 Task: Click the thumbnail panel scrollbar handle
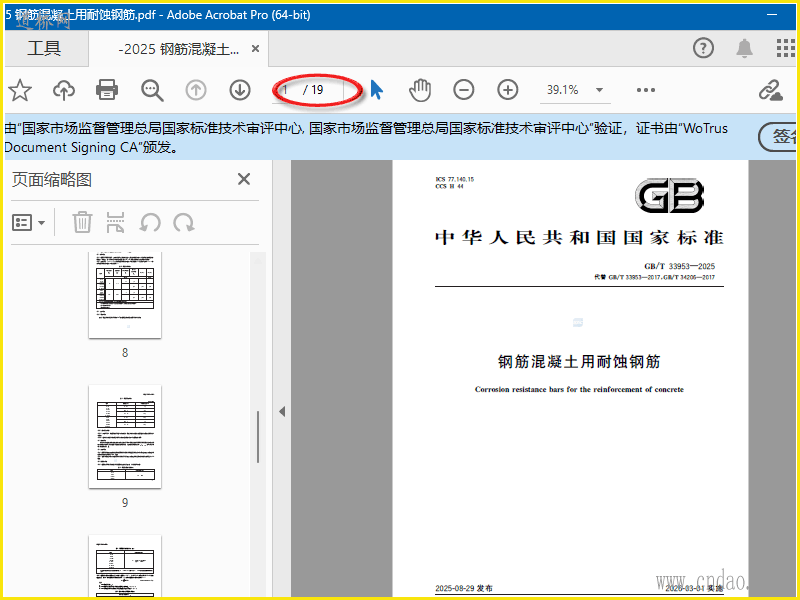258,437
